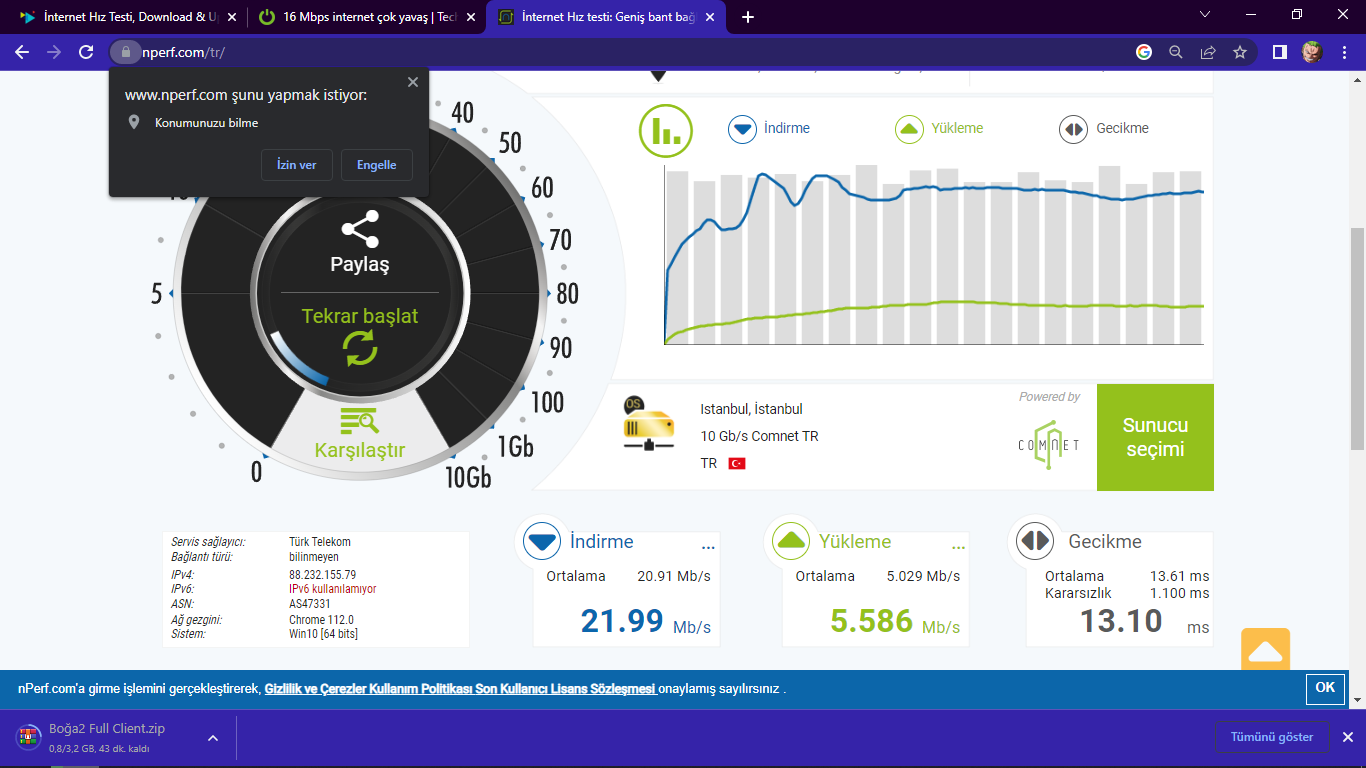Open the profile avatar menu
Image resolution: width=1366 pixels, height=768 pixels.
click(x=1312, y=52)
